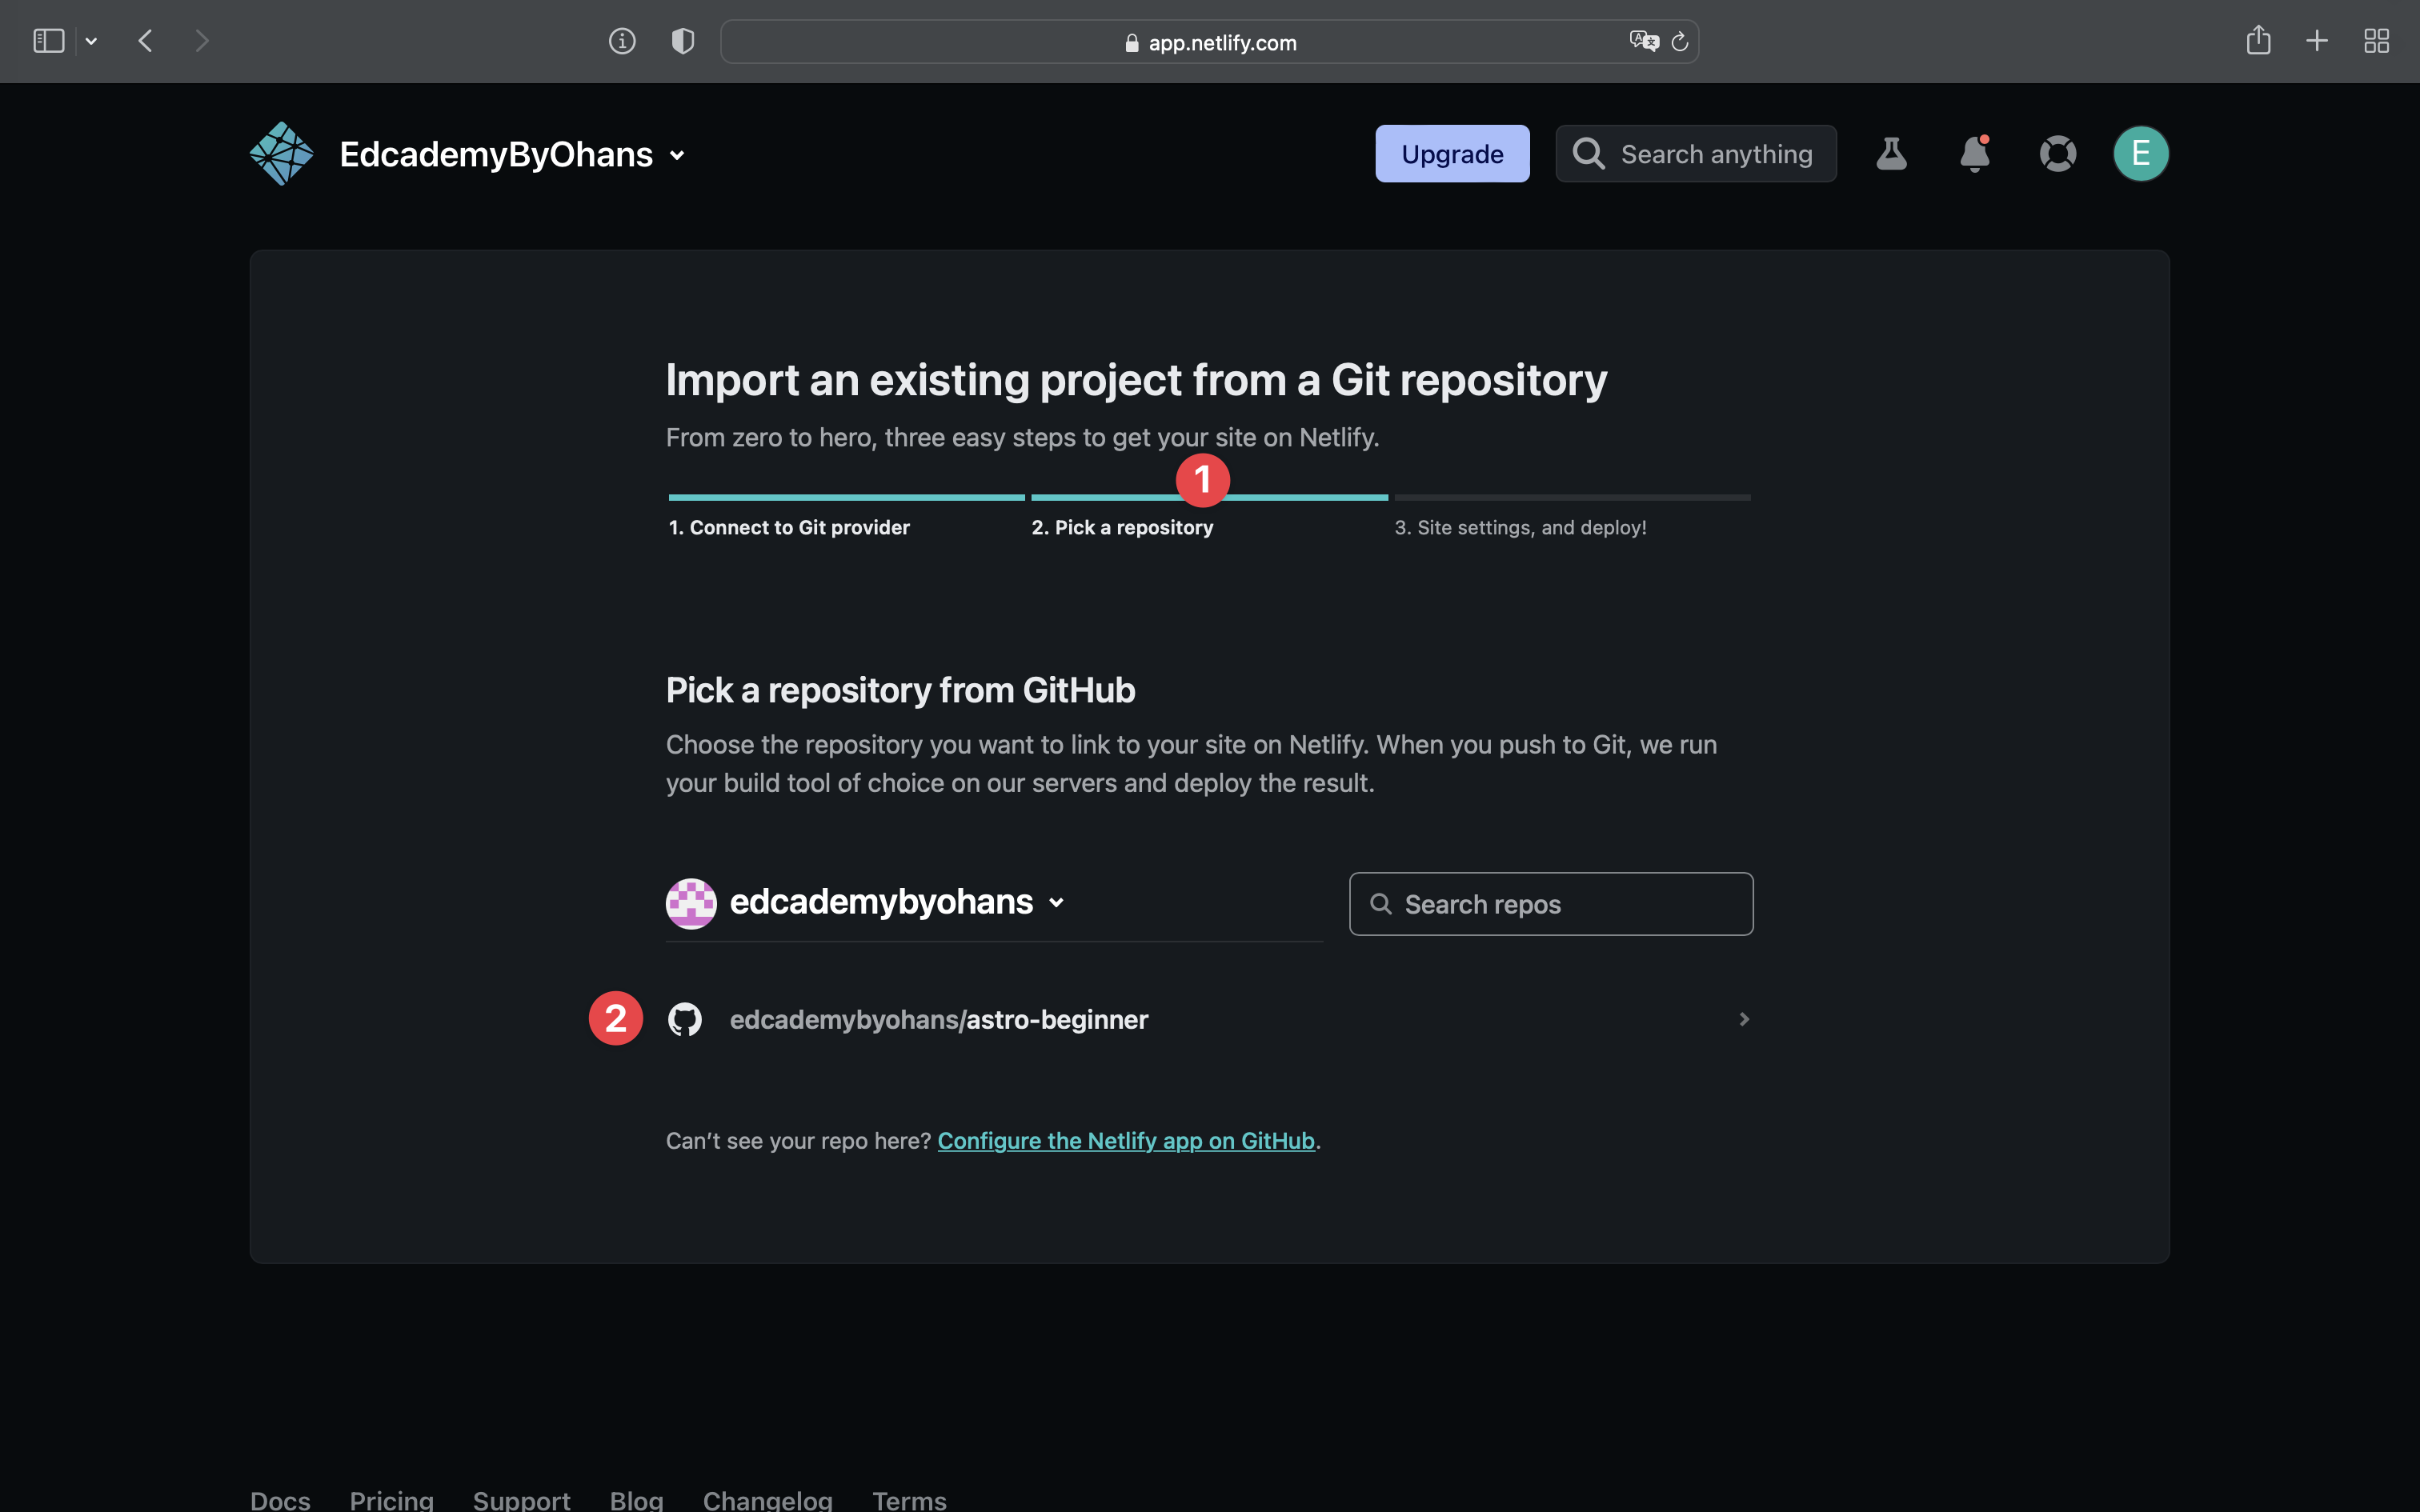
Task: Expand the edcademybyohans/astro-beginner repository row
Action: [1743, 1019]
